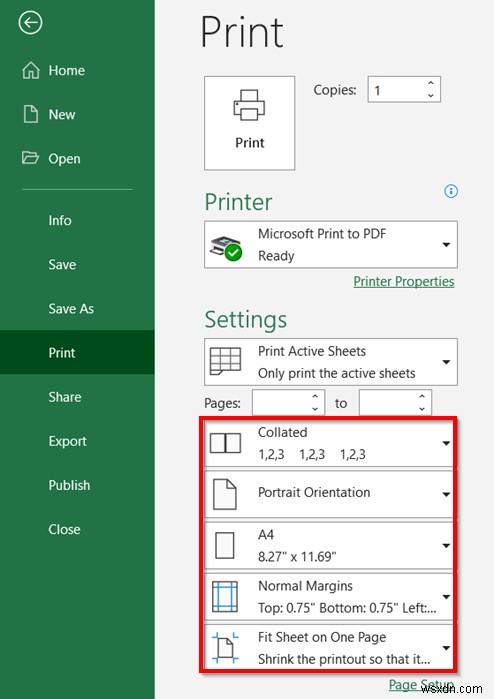
Task: Expand the Microsoft Print to PDF printer dropdown
Action: [x=446, y=245]
